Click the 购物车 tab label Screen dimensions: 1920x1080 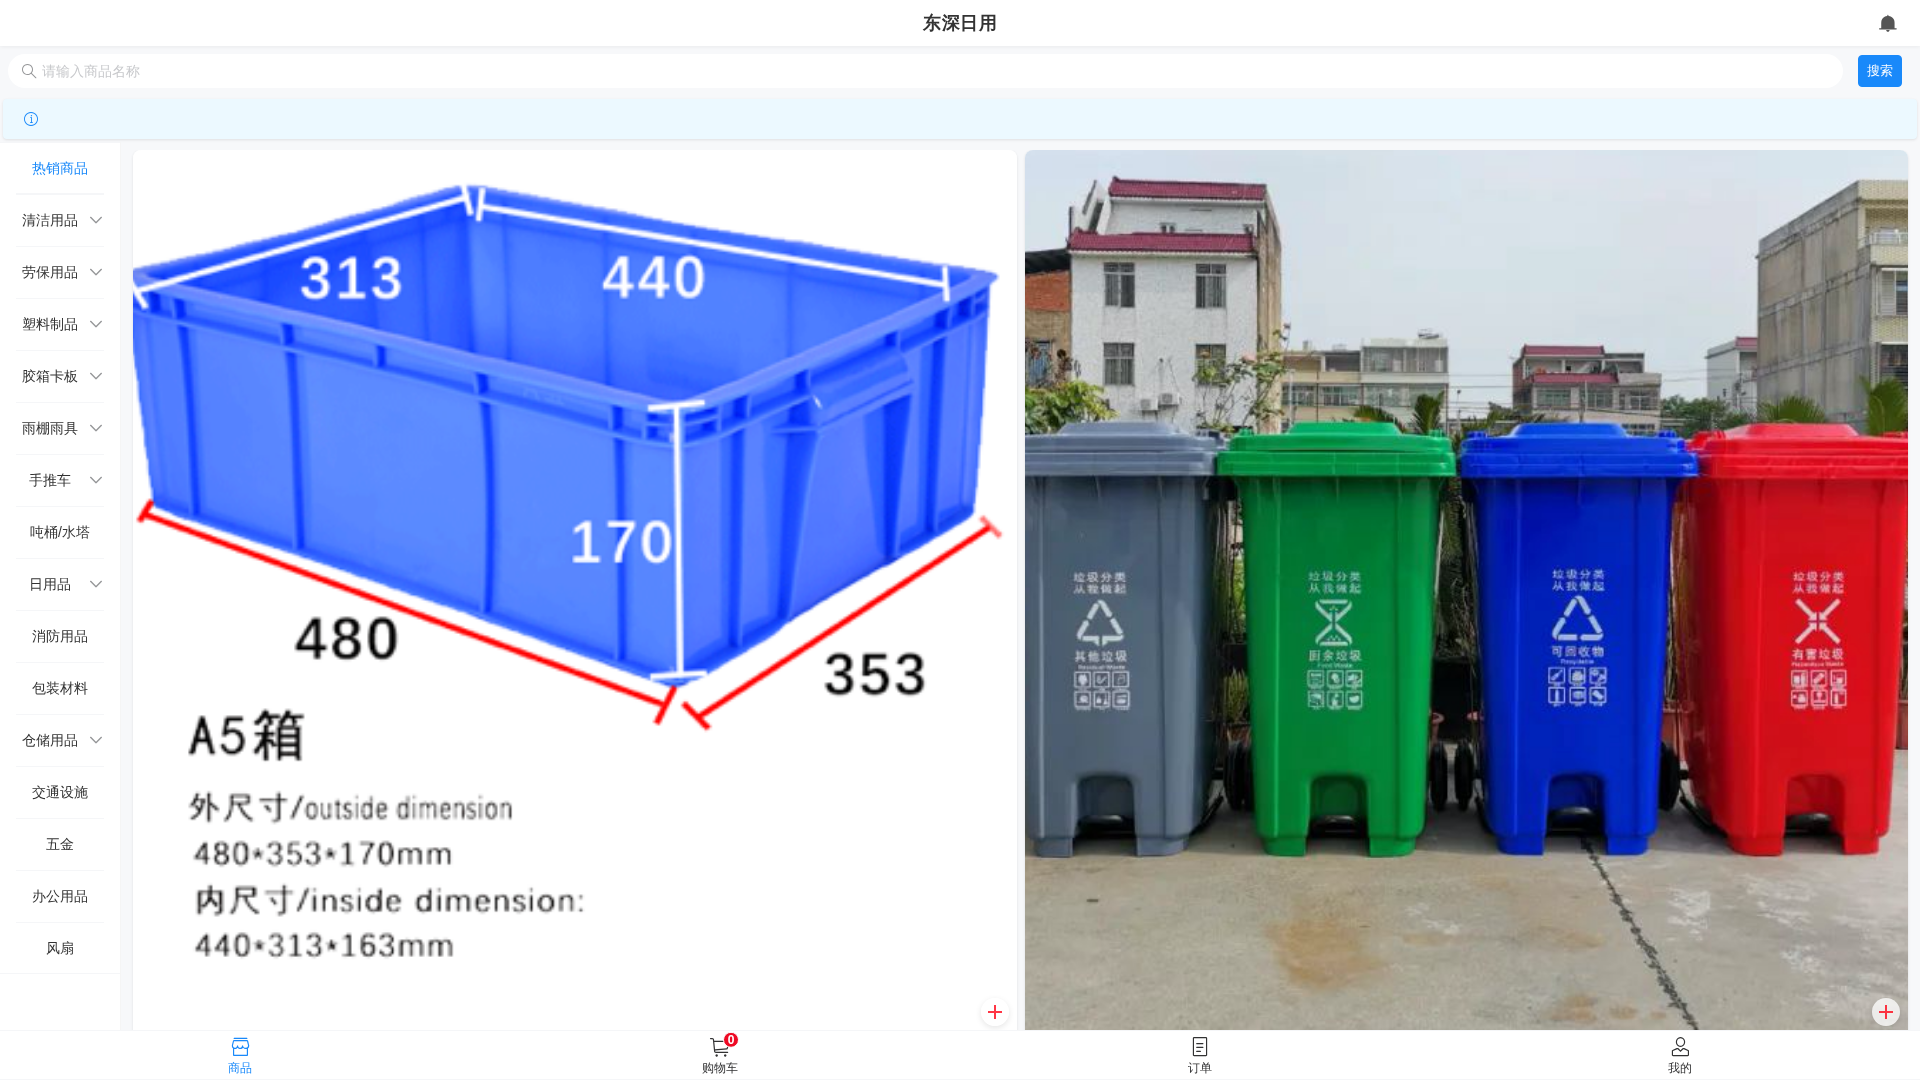tap(719, 1068)
